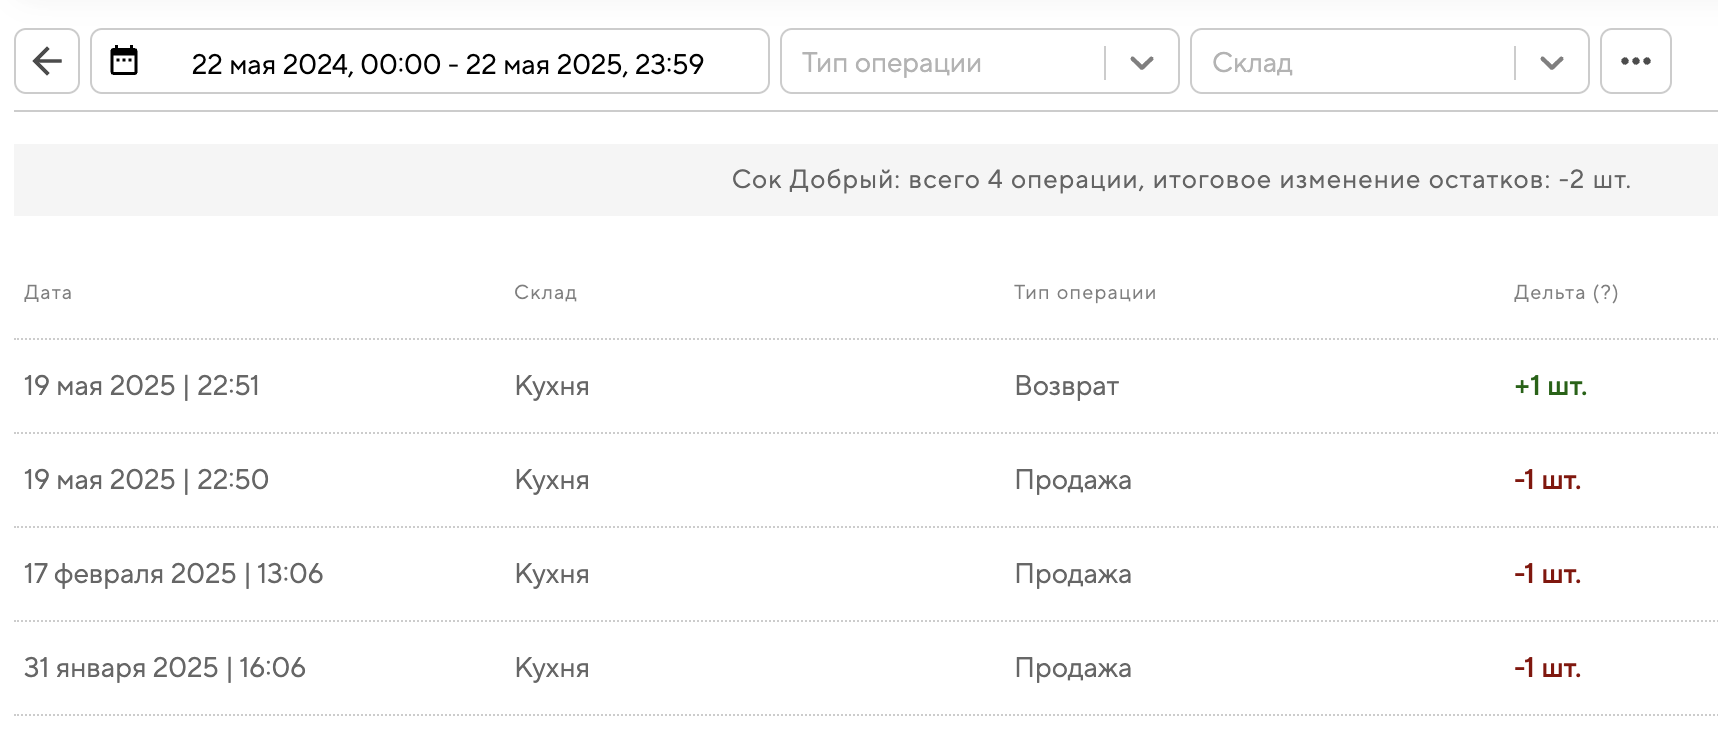Viewport: 1718px width, 744px height.
Task: Click Кухня in the 31 января row
Action: tap(552, 668)
